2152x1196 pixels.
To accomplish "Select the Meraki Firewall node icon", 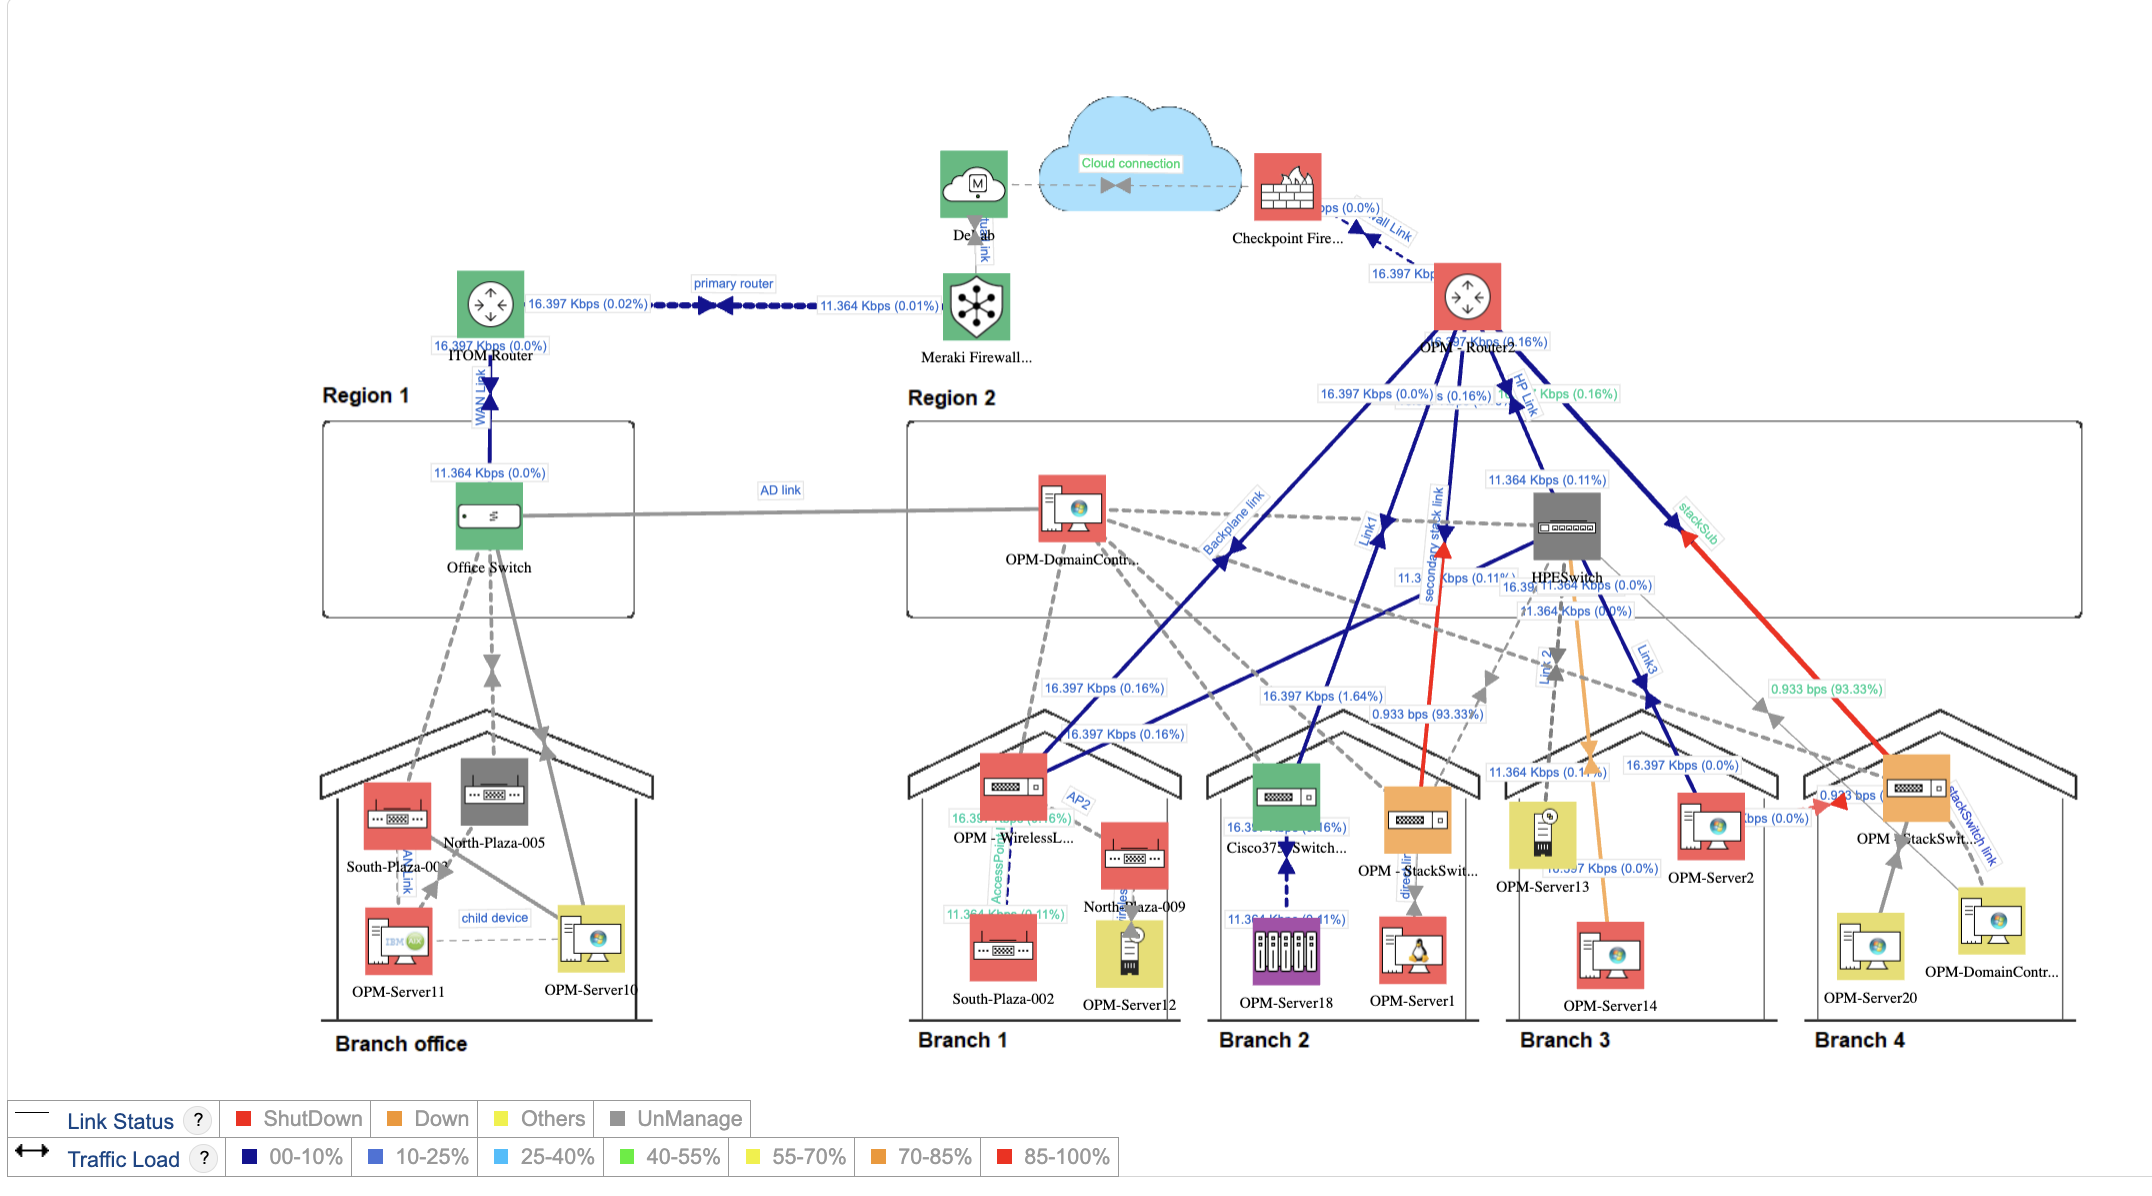I will 974,309.
